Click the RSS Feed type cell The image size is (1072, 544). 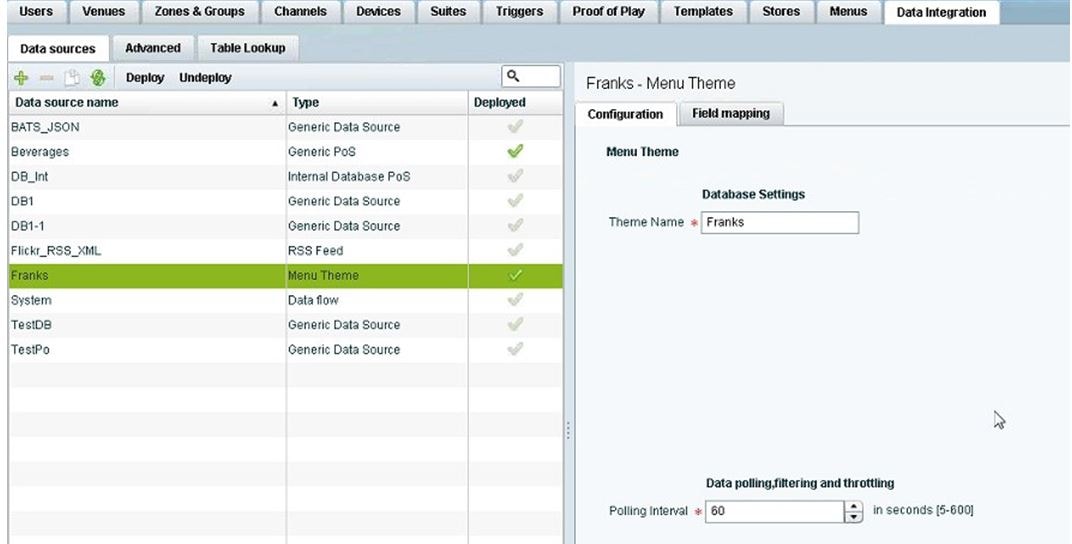pyautogui.click(x=377, y=251)
